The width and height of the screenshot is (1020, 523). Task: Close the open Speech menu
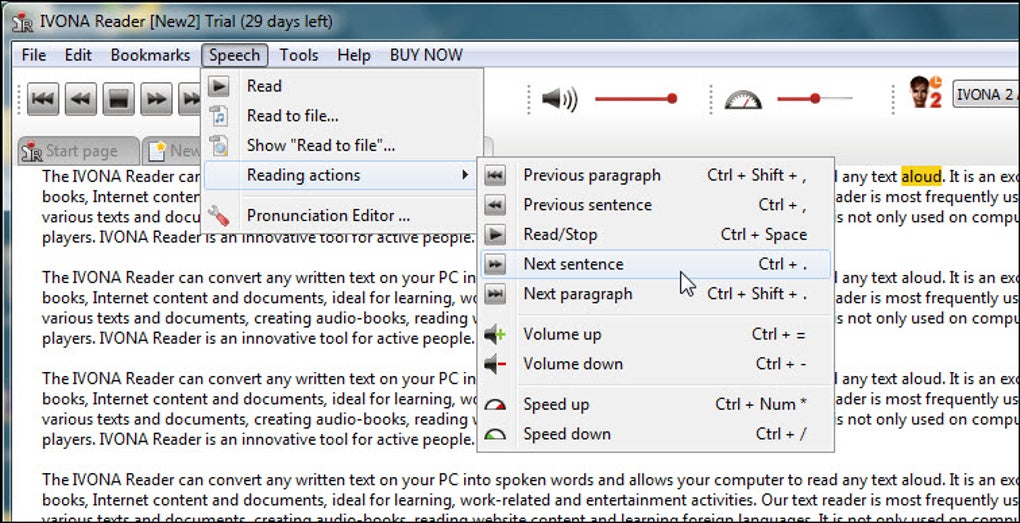coord(234,55)
